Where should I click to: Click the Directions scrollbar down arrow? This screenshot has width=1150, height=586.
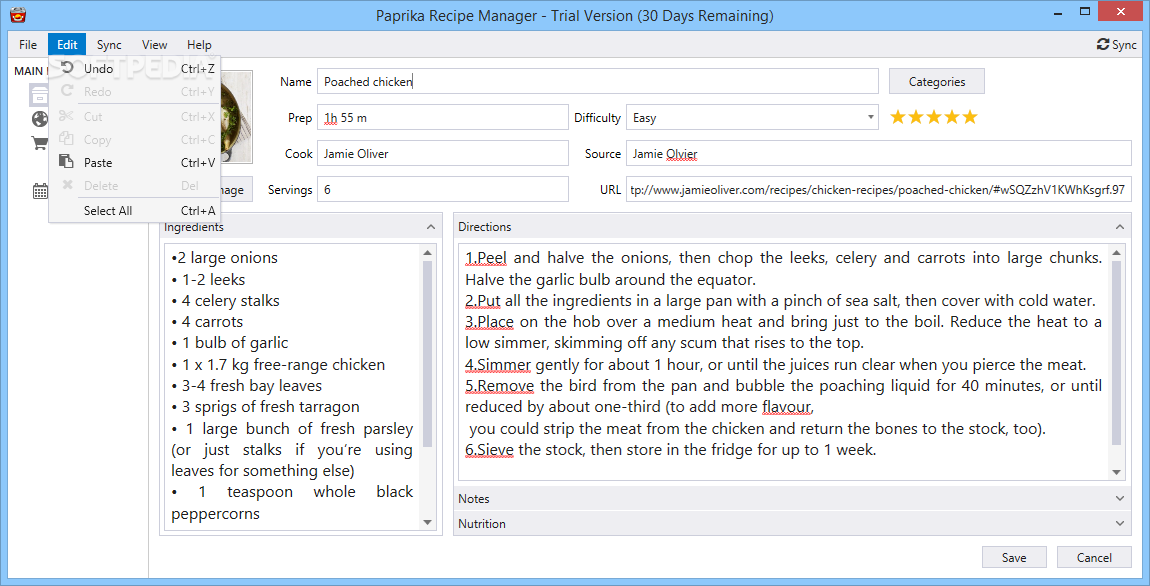1116,472
